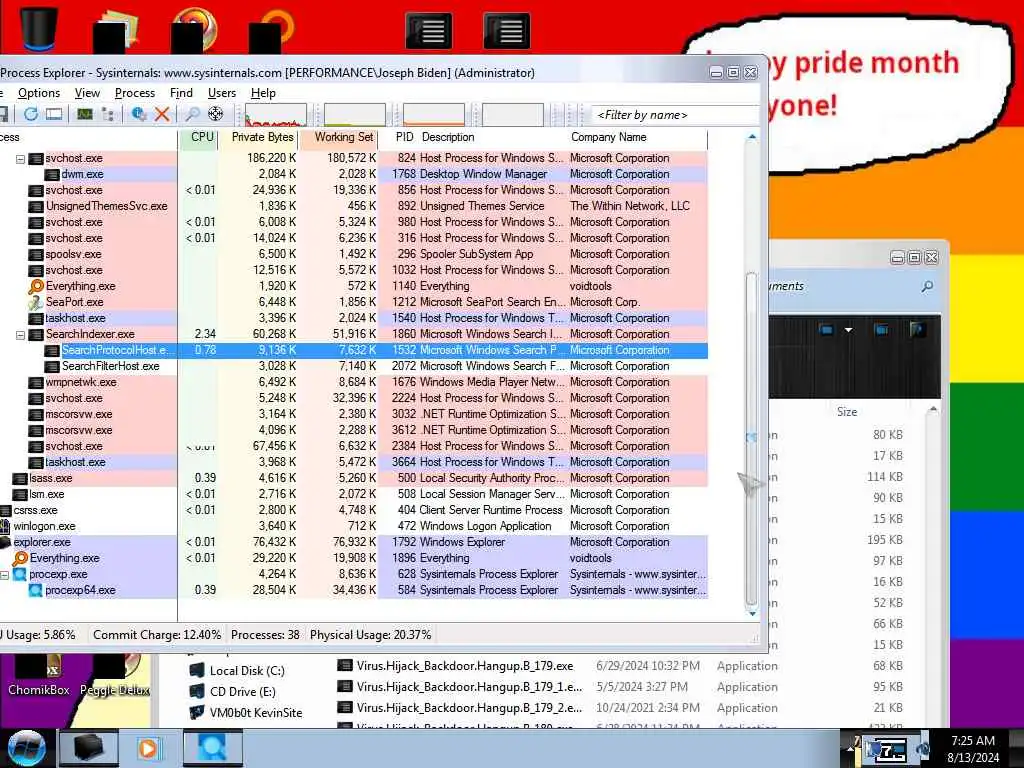Collapse the procexp.exe tree node
Screen dimensions: 1024x768
point(5,575)
